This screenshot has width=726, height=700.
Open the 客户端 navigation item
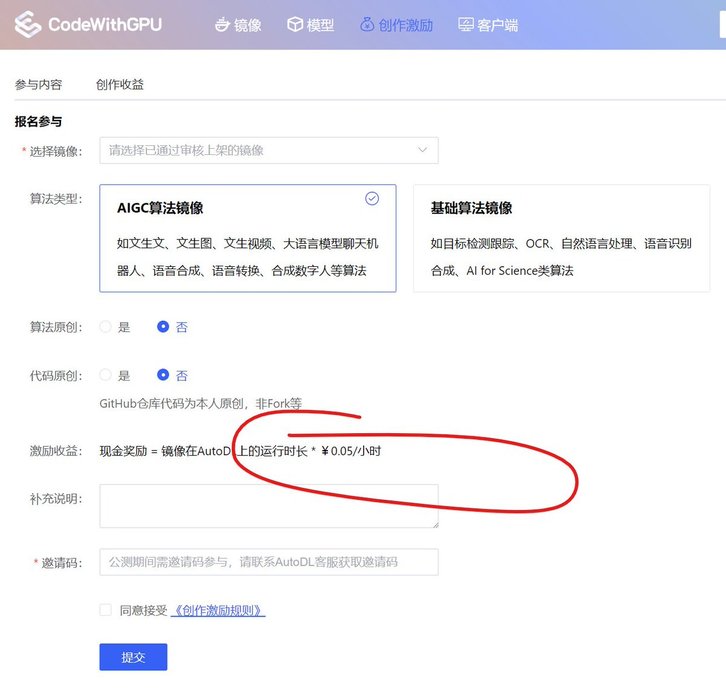coord(488,25)
